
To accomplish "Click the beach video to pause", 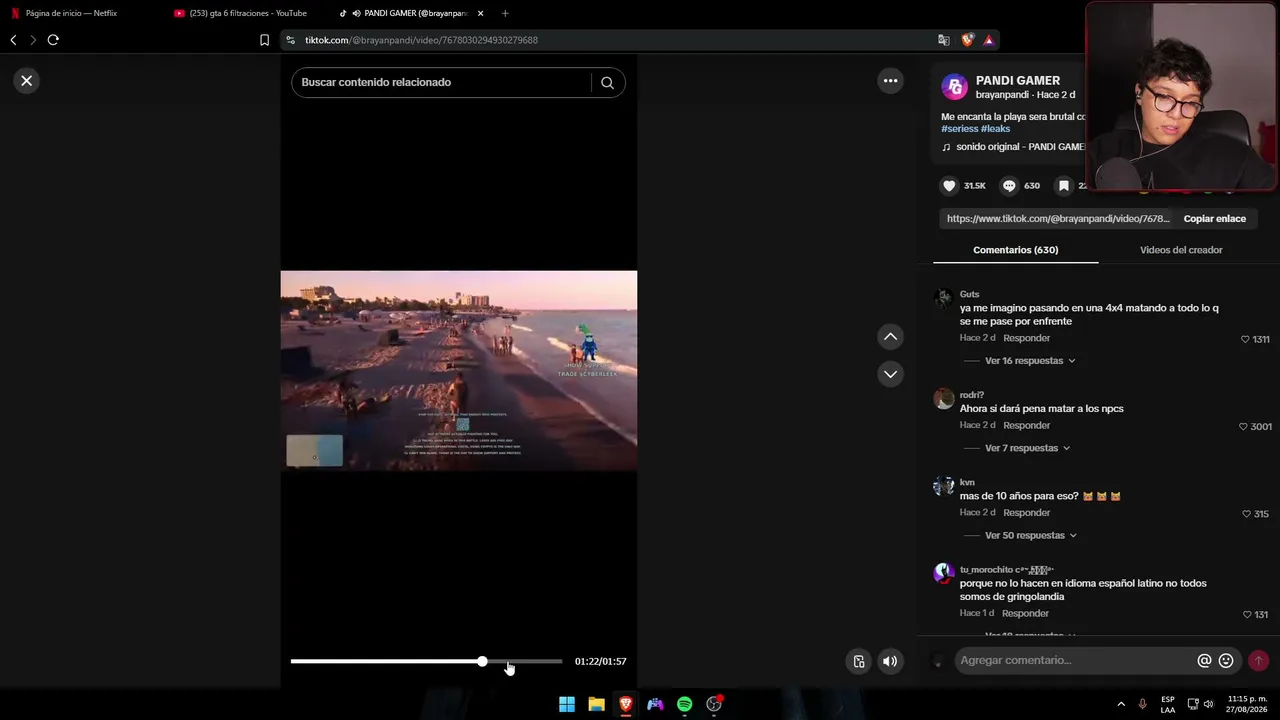I will coord(458,370).
